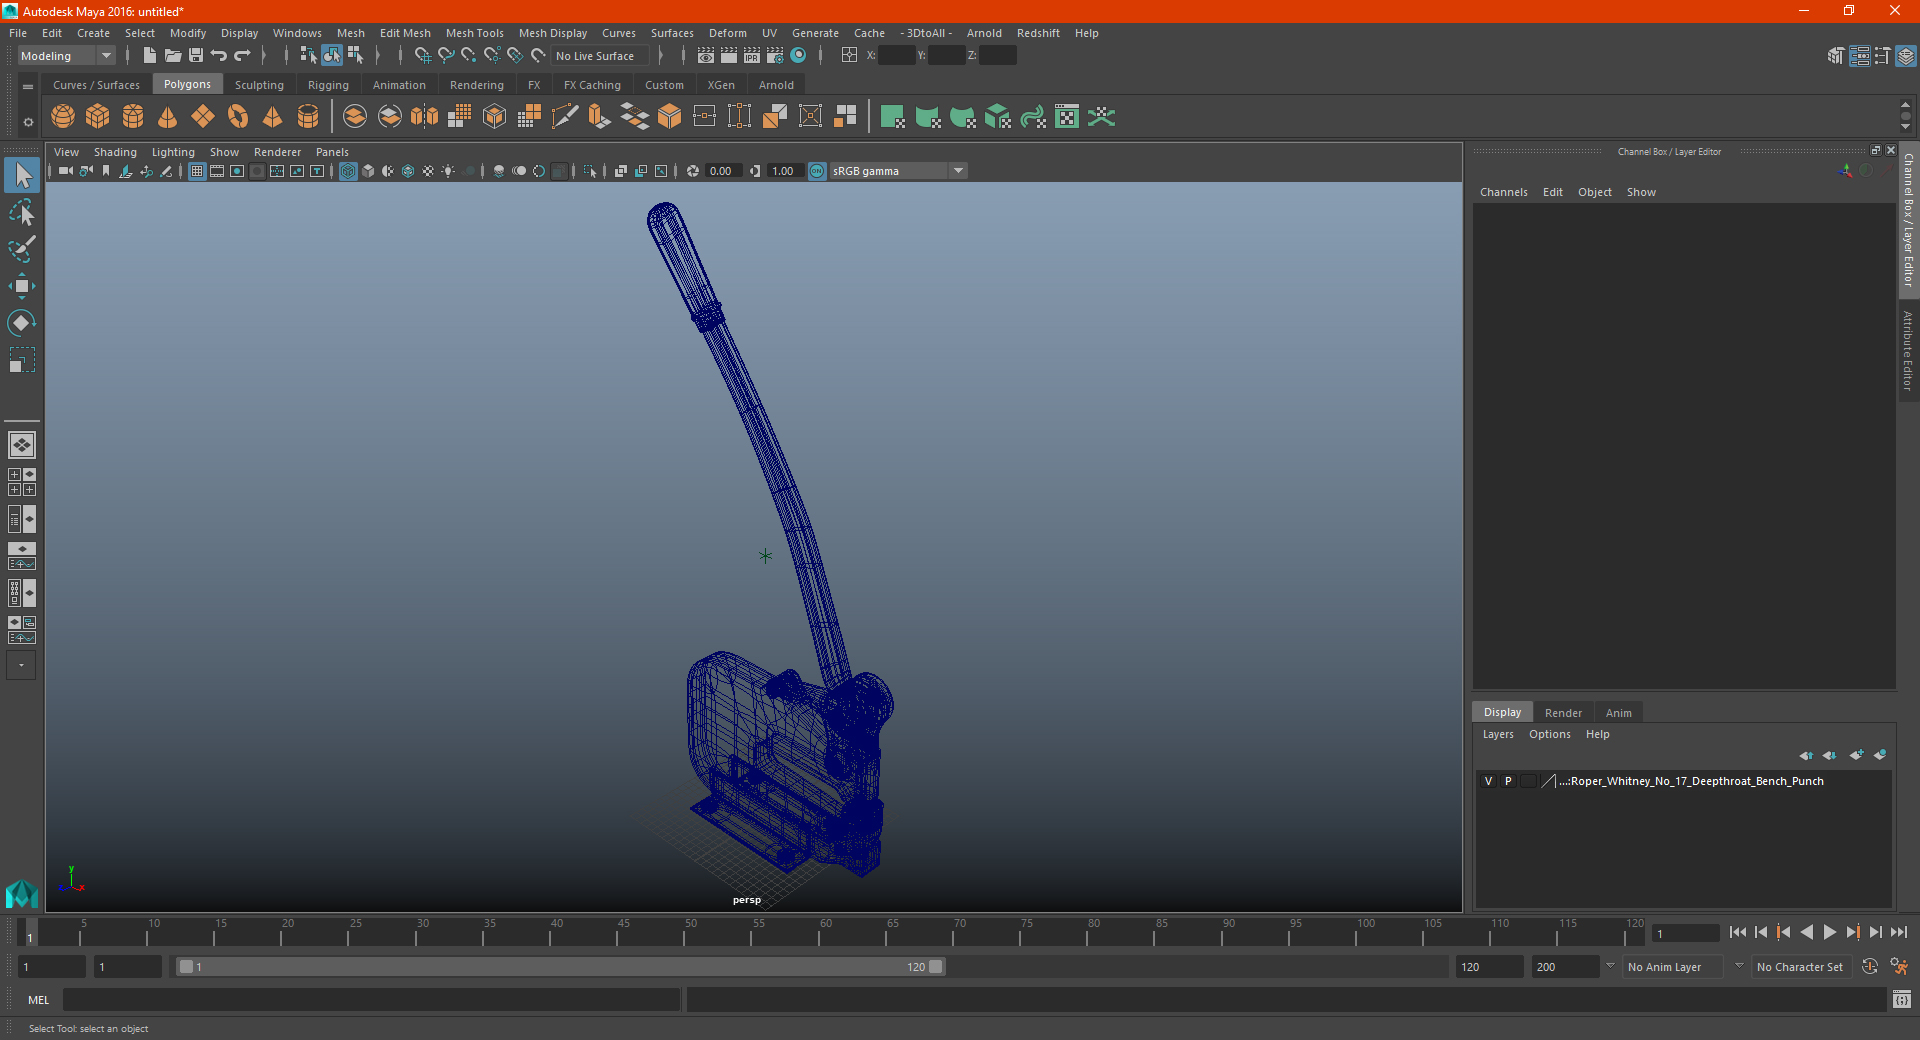Open the Shading menu in viewport panel
Screen dimensions: 1920x1040
tap(115, 152)
